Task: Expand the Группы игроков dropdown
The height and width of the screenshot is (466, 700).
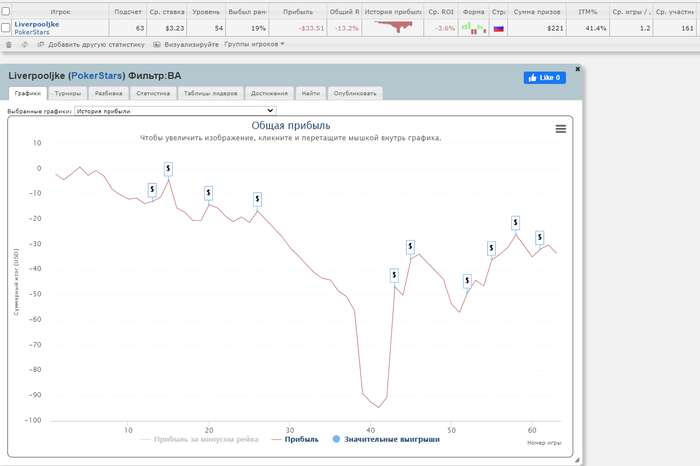Action: [254, 44]
